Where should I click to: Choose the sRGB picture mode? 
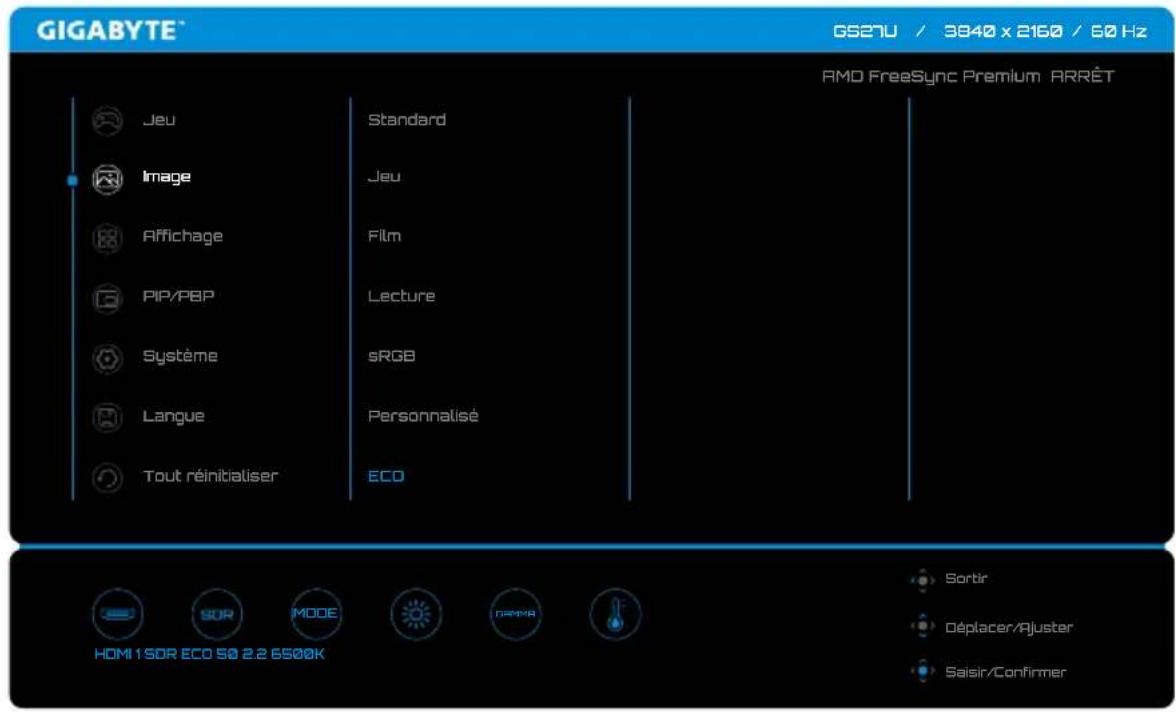click(x=391, y=356)
